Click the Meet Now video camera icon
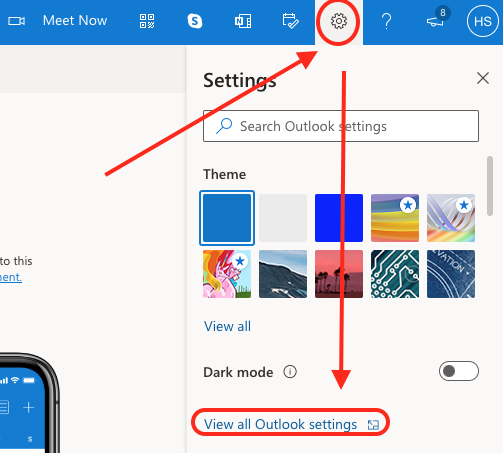This screenshot has width=503, height=453. pos(16,21)
